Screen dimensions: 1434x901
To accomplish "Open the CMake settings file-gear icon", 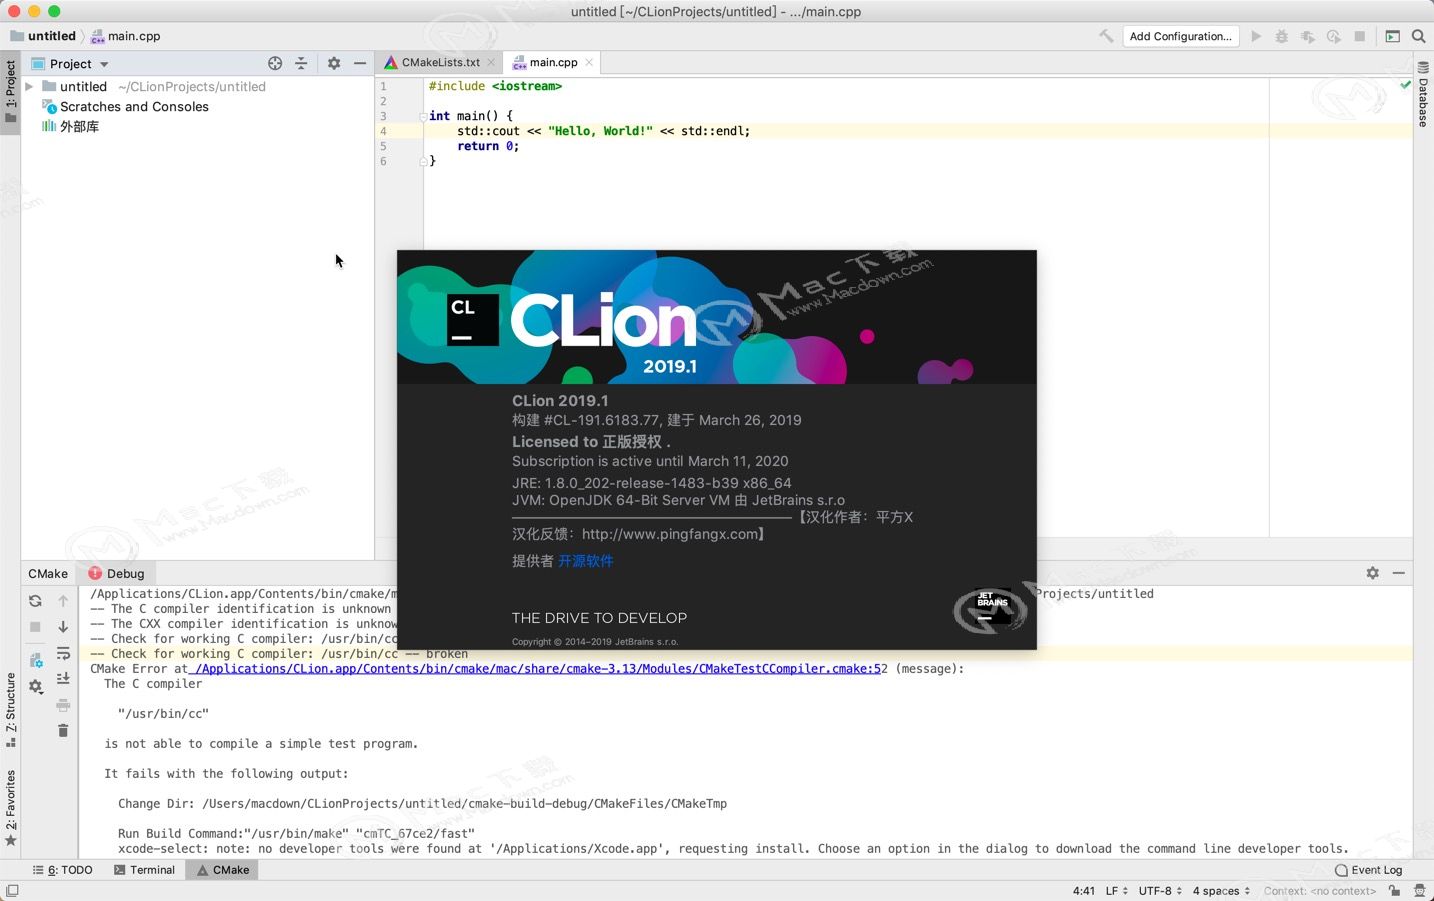I will click(35, 660).
